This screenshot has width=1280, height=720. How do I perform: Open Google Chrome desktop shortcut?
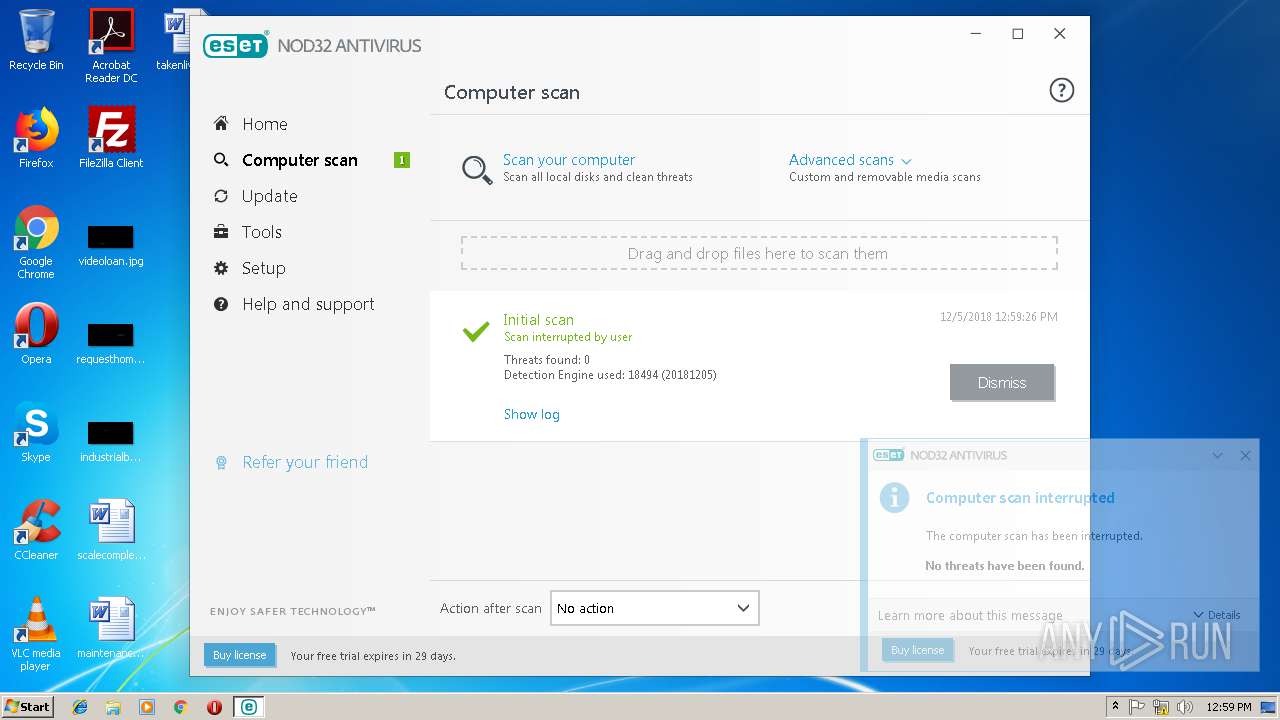pyautogui.click(x=36, y=242)
